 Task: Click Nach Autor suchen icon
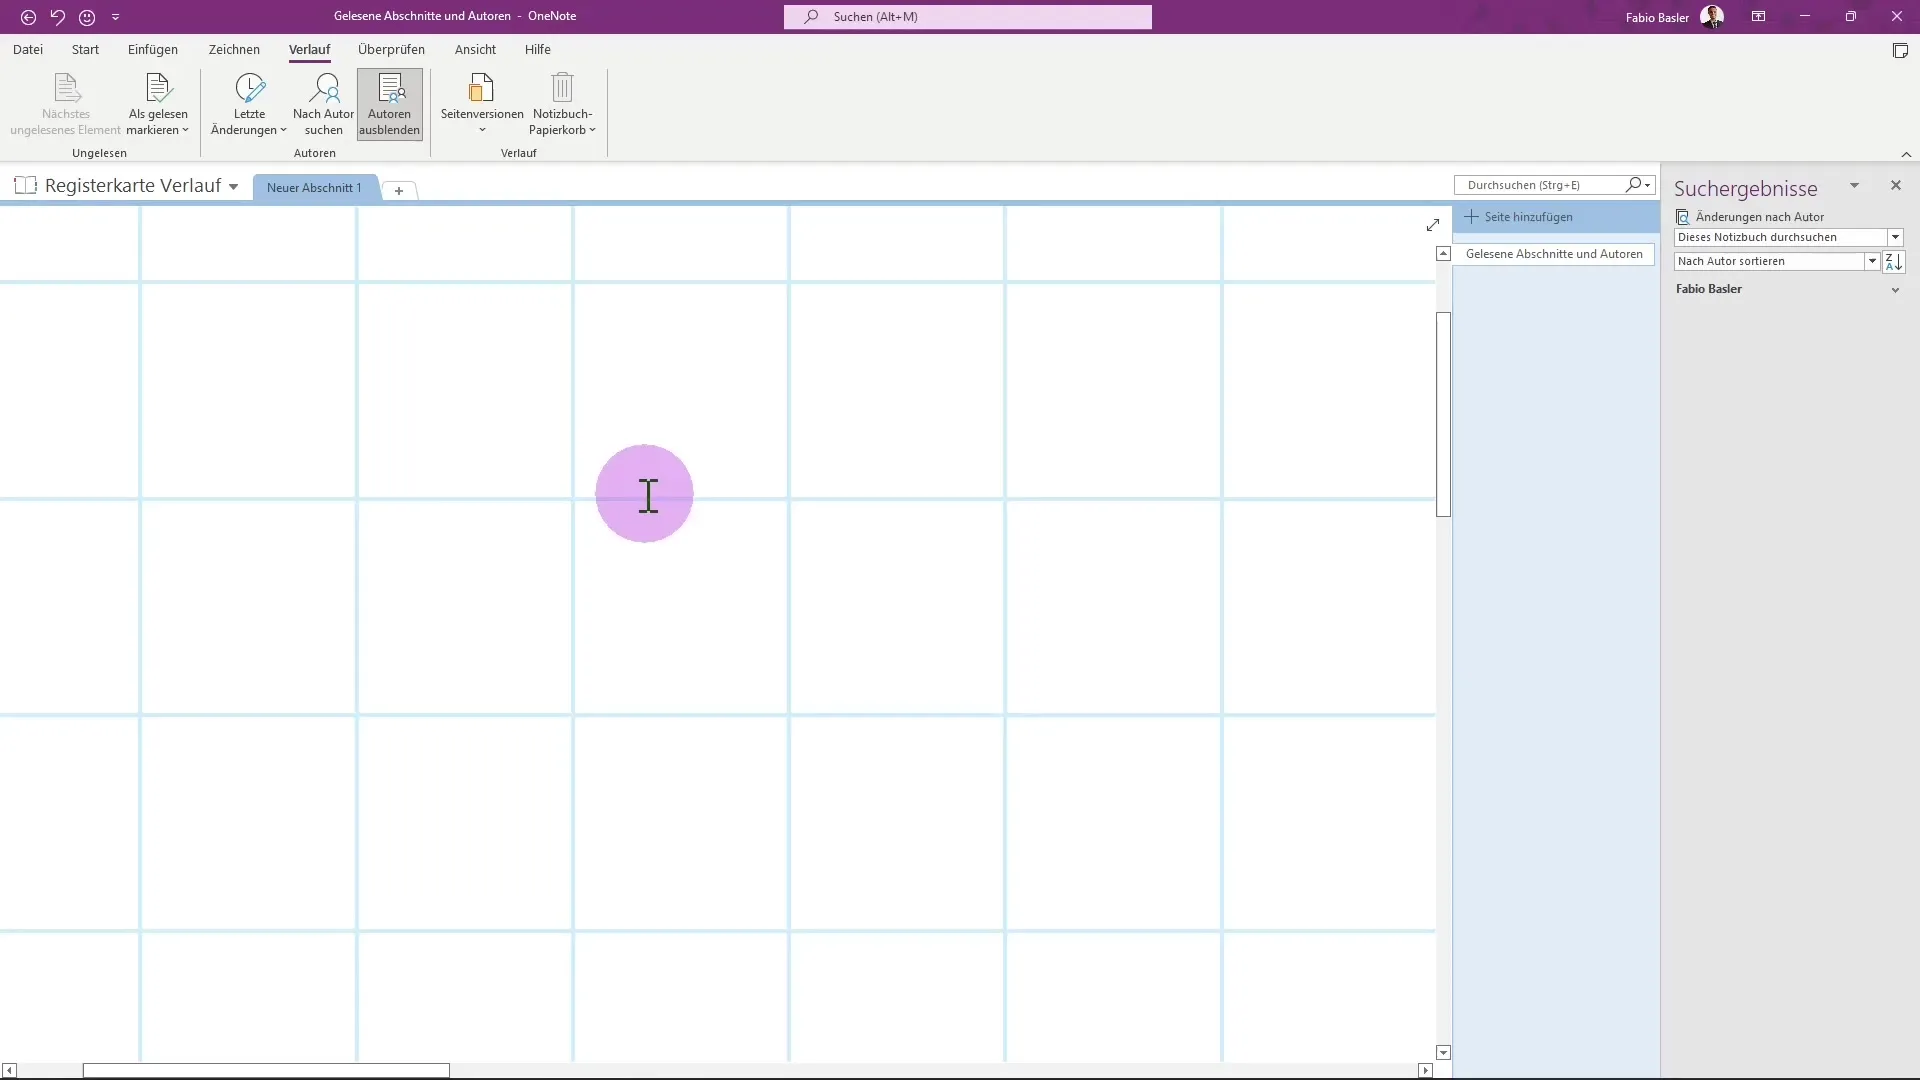click(324, 89)
